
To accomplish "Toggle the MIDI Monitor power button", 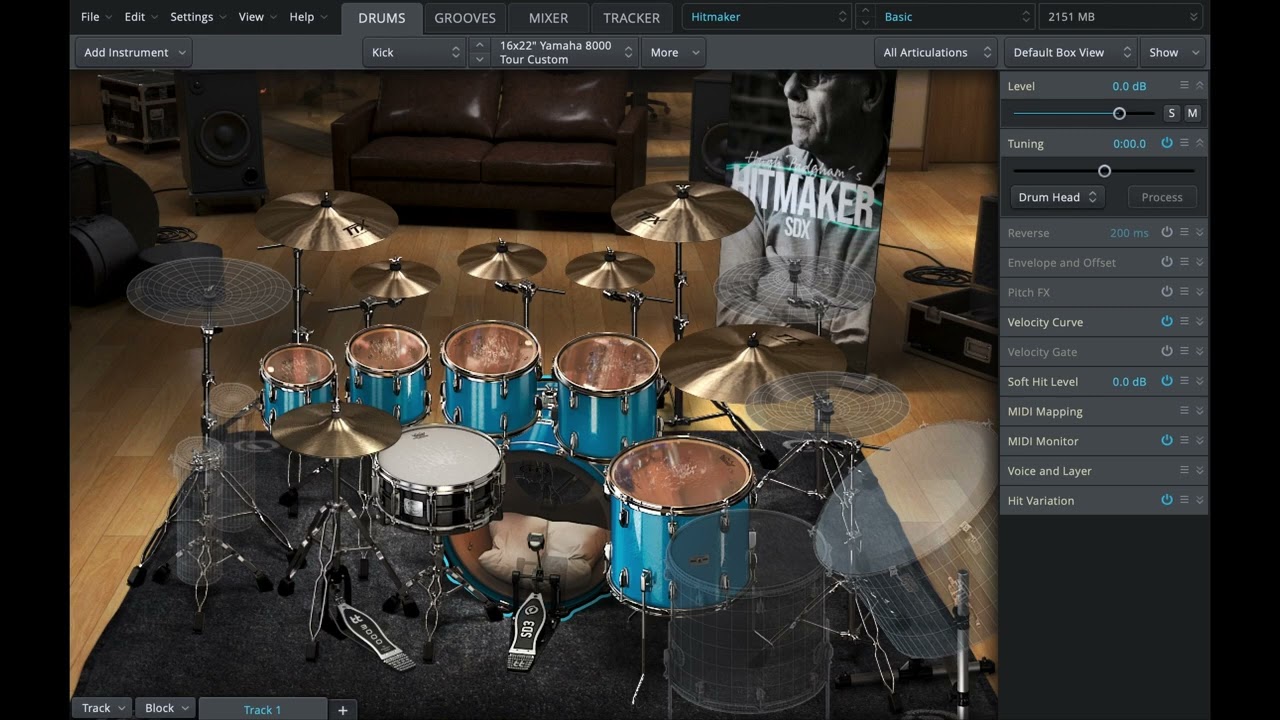I will 1167,440.
